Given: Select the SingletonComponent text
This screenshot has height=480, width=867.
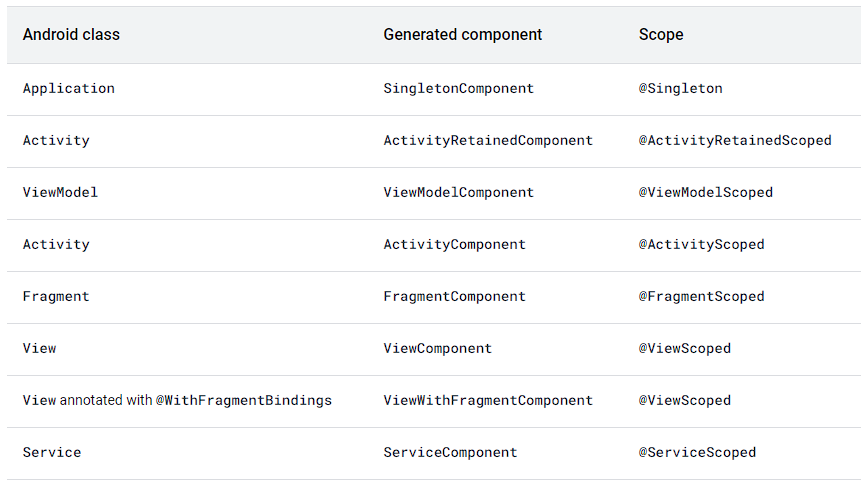Looking at the screenshot, I should pyautogui.click(x=458, y=88).
